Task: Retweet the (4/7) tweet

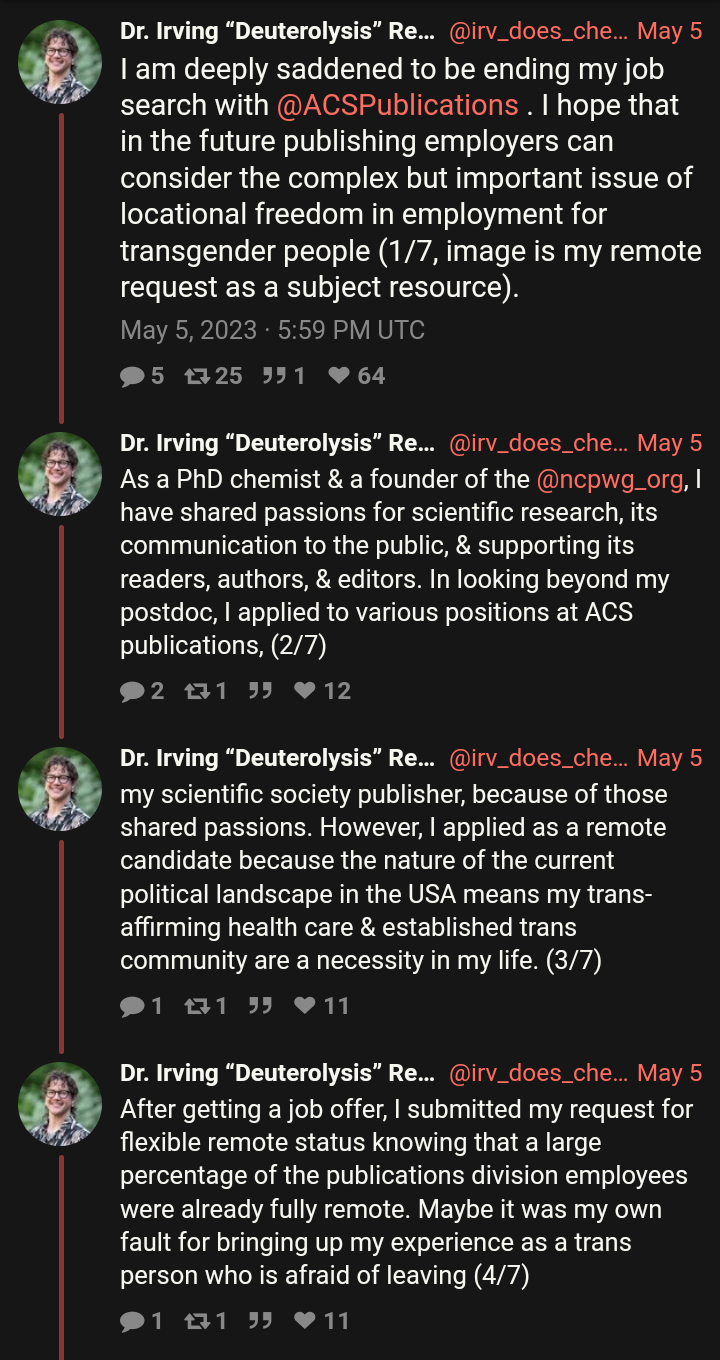Action: click(196, 1321)
